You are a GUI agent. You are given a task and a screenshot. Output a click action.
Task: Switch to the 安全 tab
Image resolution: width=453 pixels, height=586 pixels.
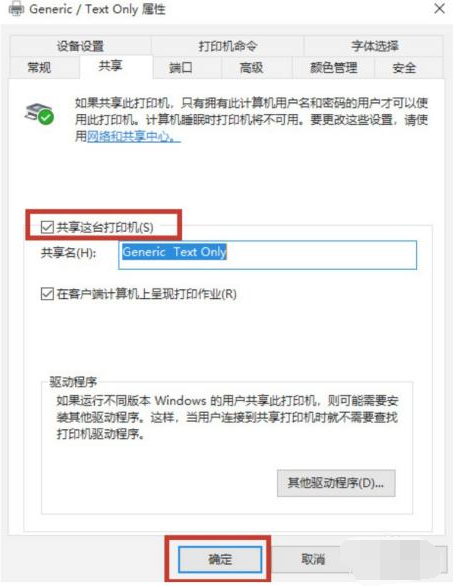pos(404,68)
